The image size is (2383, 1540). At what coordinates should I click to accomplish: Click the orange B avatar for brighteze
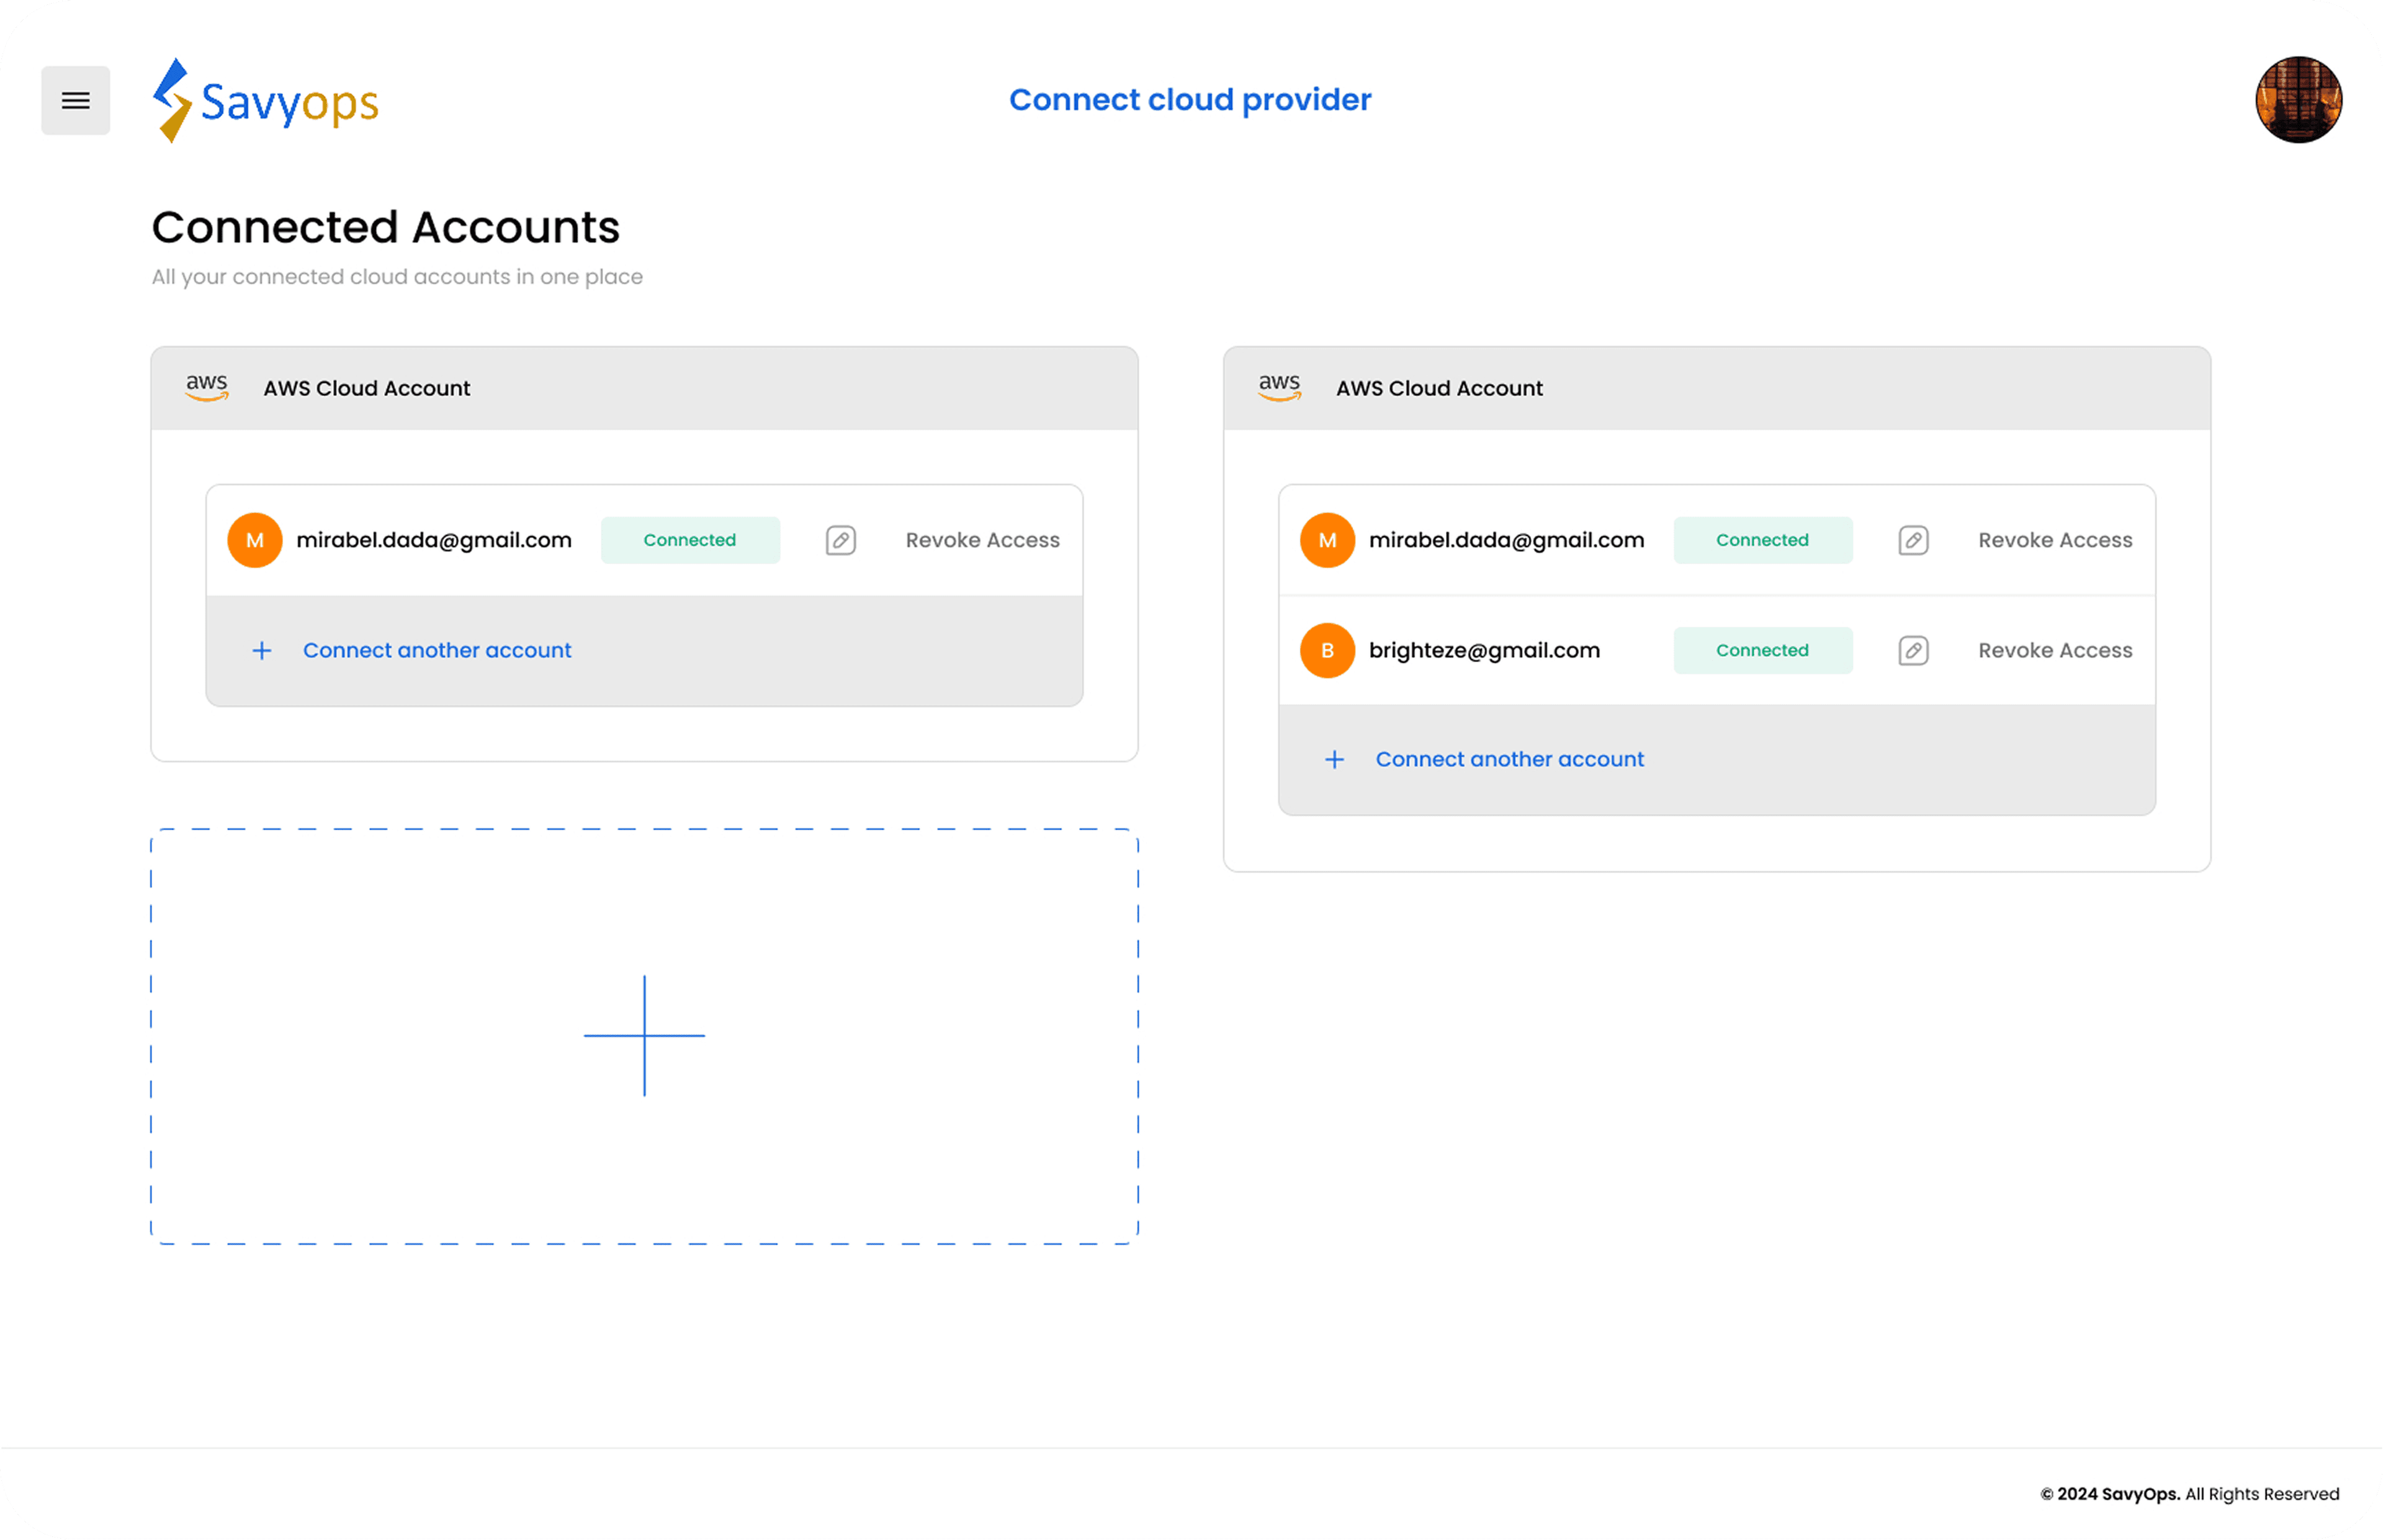point(1327,650)
